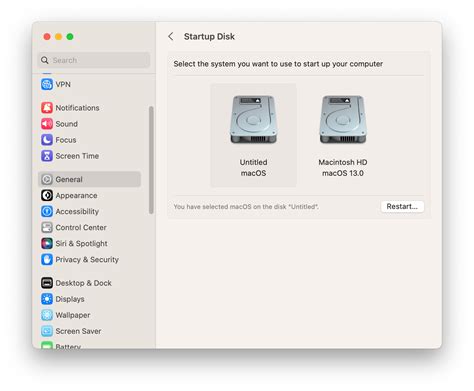The width and height of the screenshot is (474, 391).
Task: Click the search magnifier icon
Action: tap(45, 60)
